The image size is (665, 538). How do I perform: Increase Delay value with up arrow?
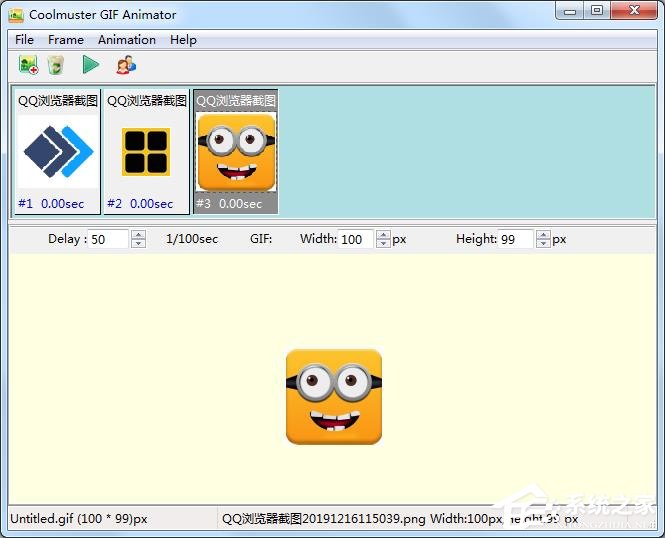tap(139, 235)
